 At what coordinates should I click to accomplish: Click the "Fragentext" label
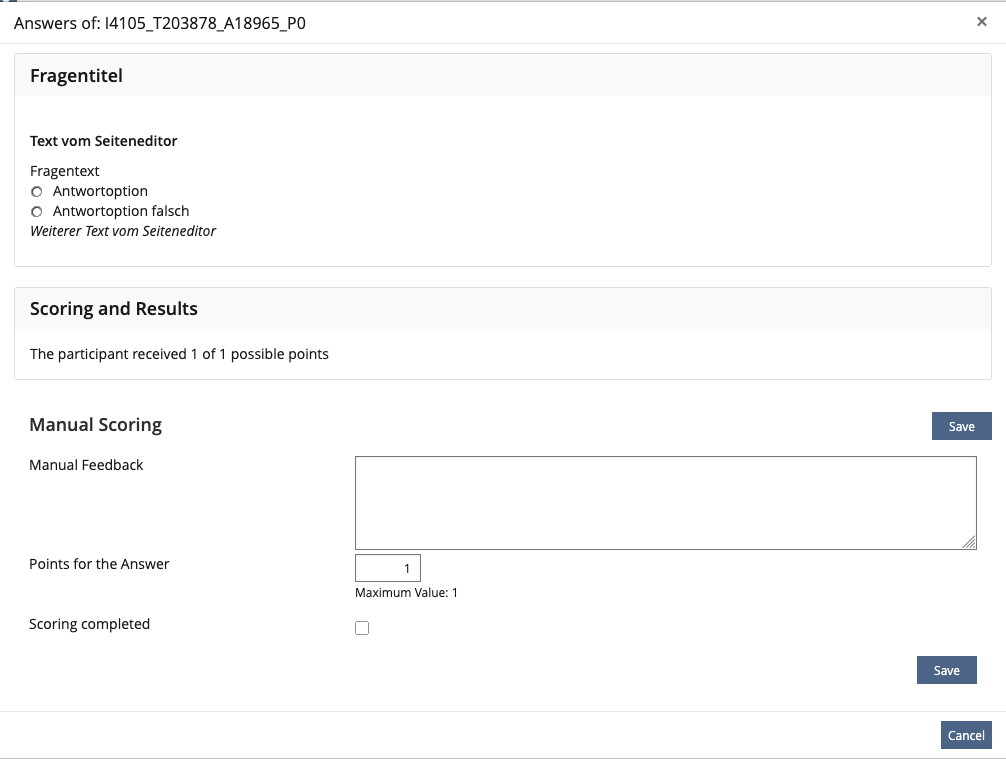click(64, 171)
